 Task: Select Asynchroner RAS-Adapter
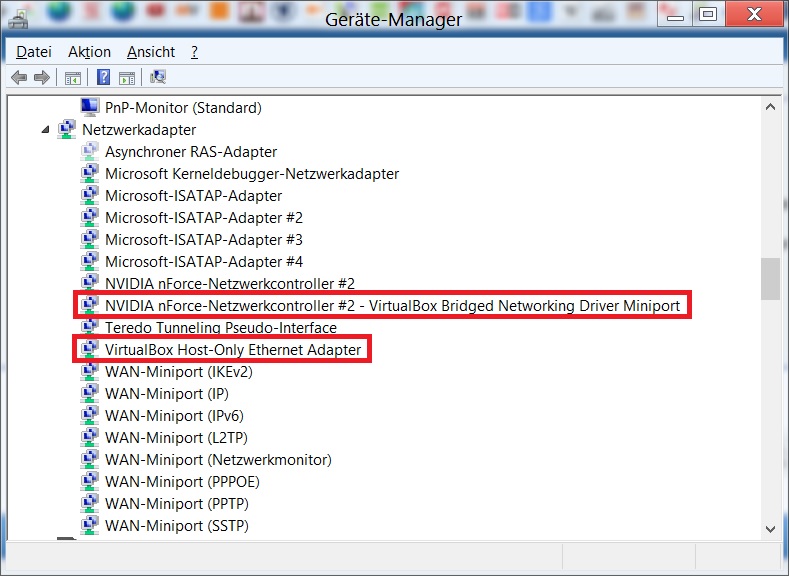(x=191, y=152)
